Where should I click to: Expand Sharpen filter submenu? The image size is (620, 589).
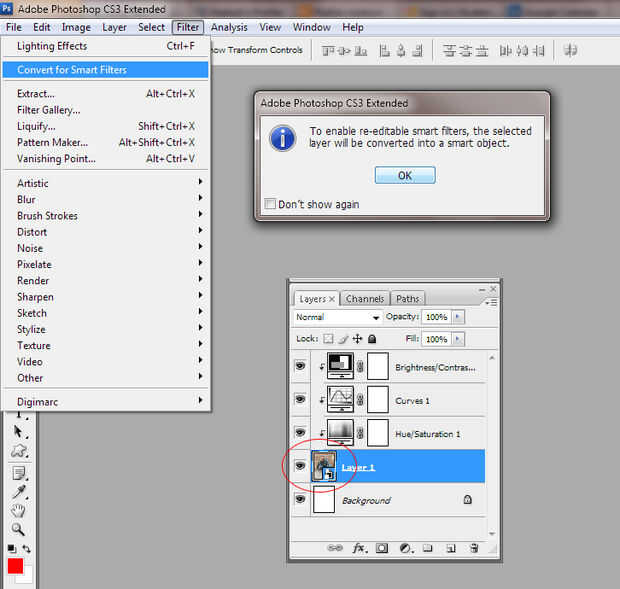[106, 296]
